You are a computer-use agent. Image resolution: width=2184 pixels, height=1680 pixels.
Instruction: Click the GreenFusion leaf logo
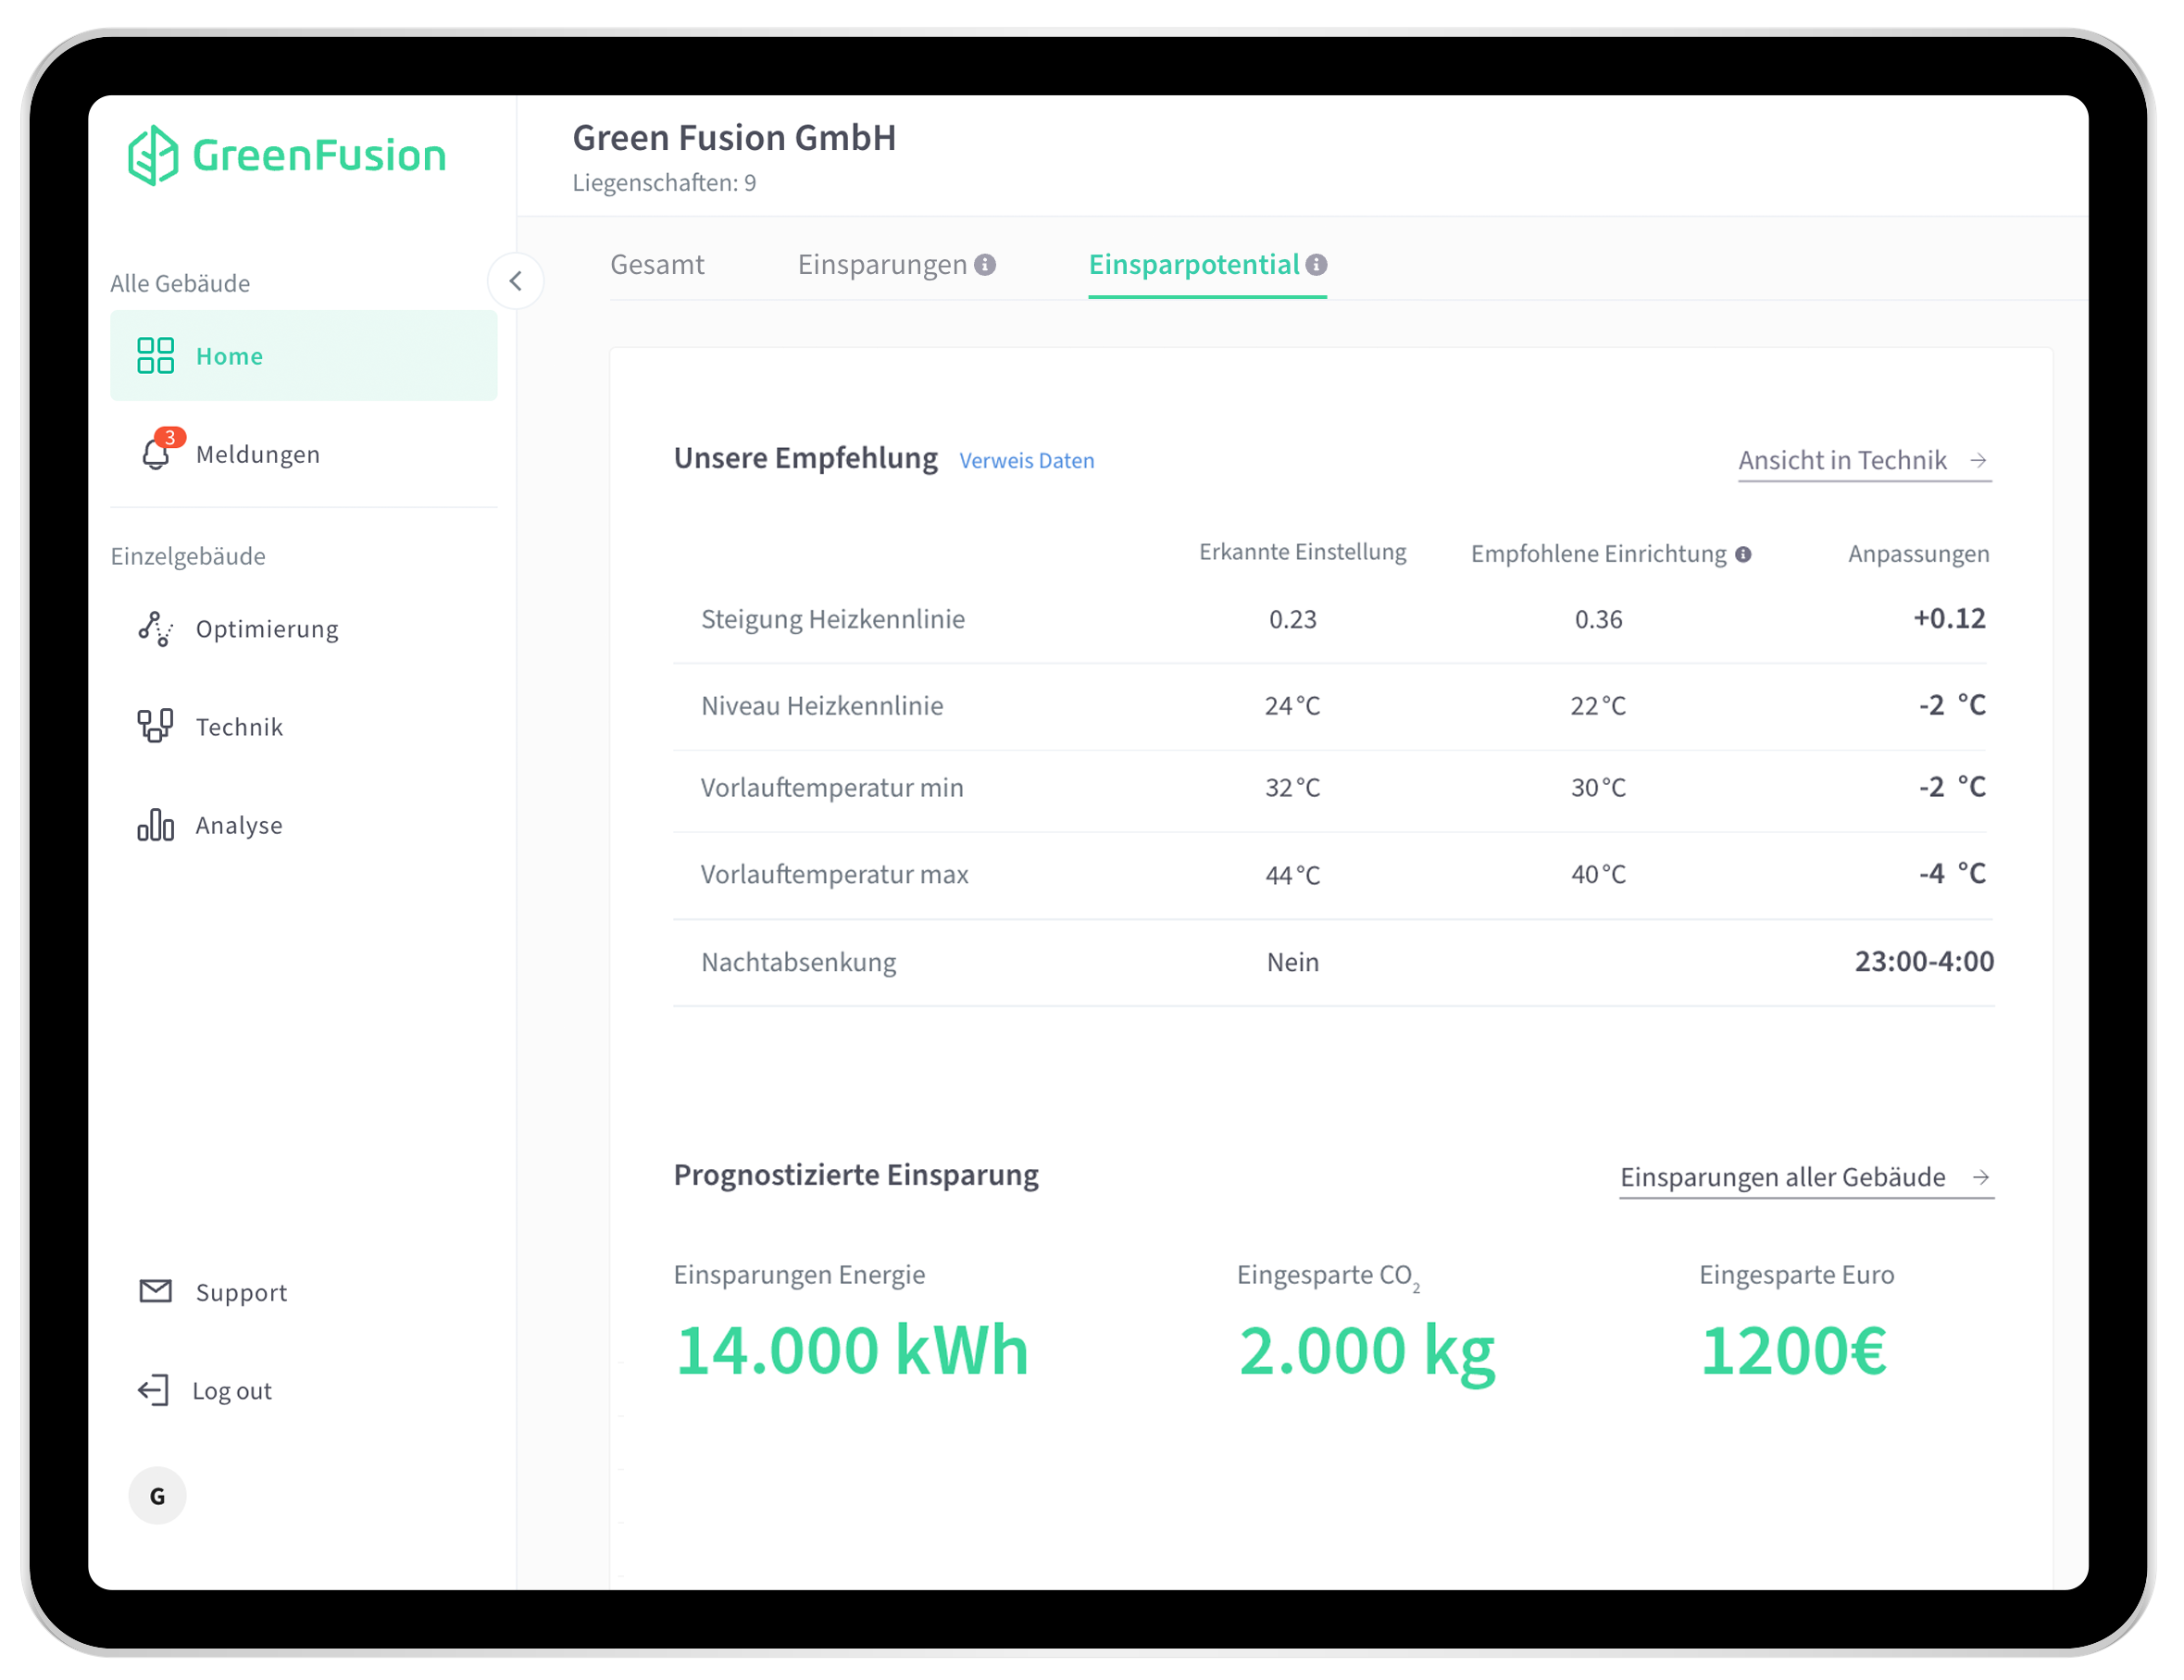point(153,155)
